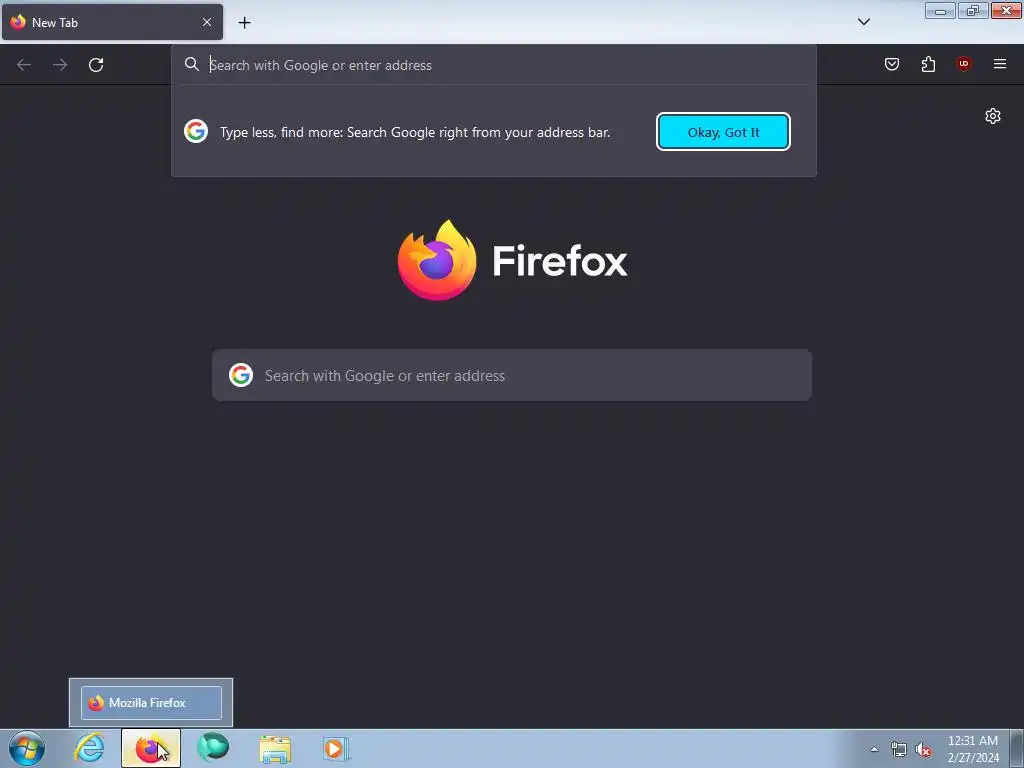Reload the current page

96,65
